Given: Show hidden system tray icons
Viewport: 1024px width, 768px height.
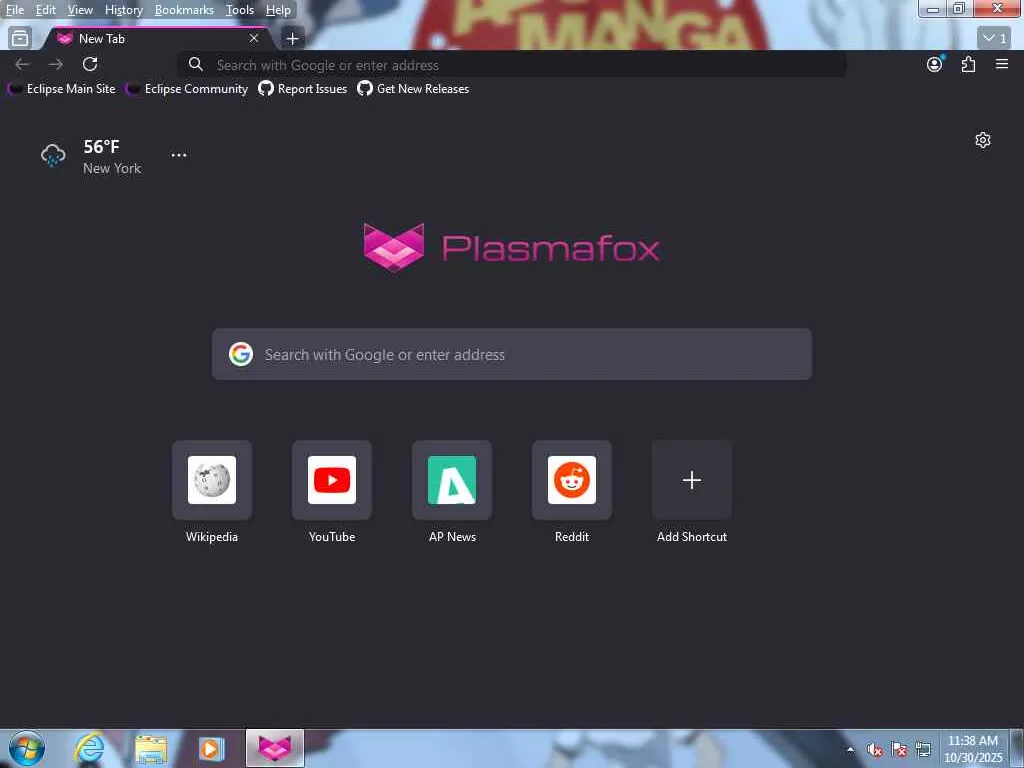Looking at the screenshot, I should click(x=850, y=750).
